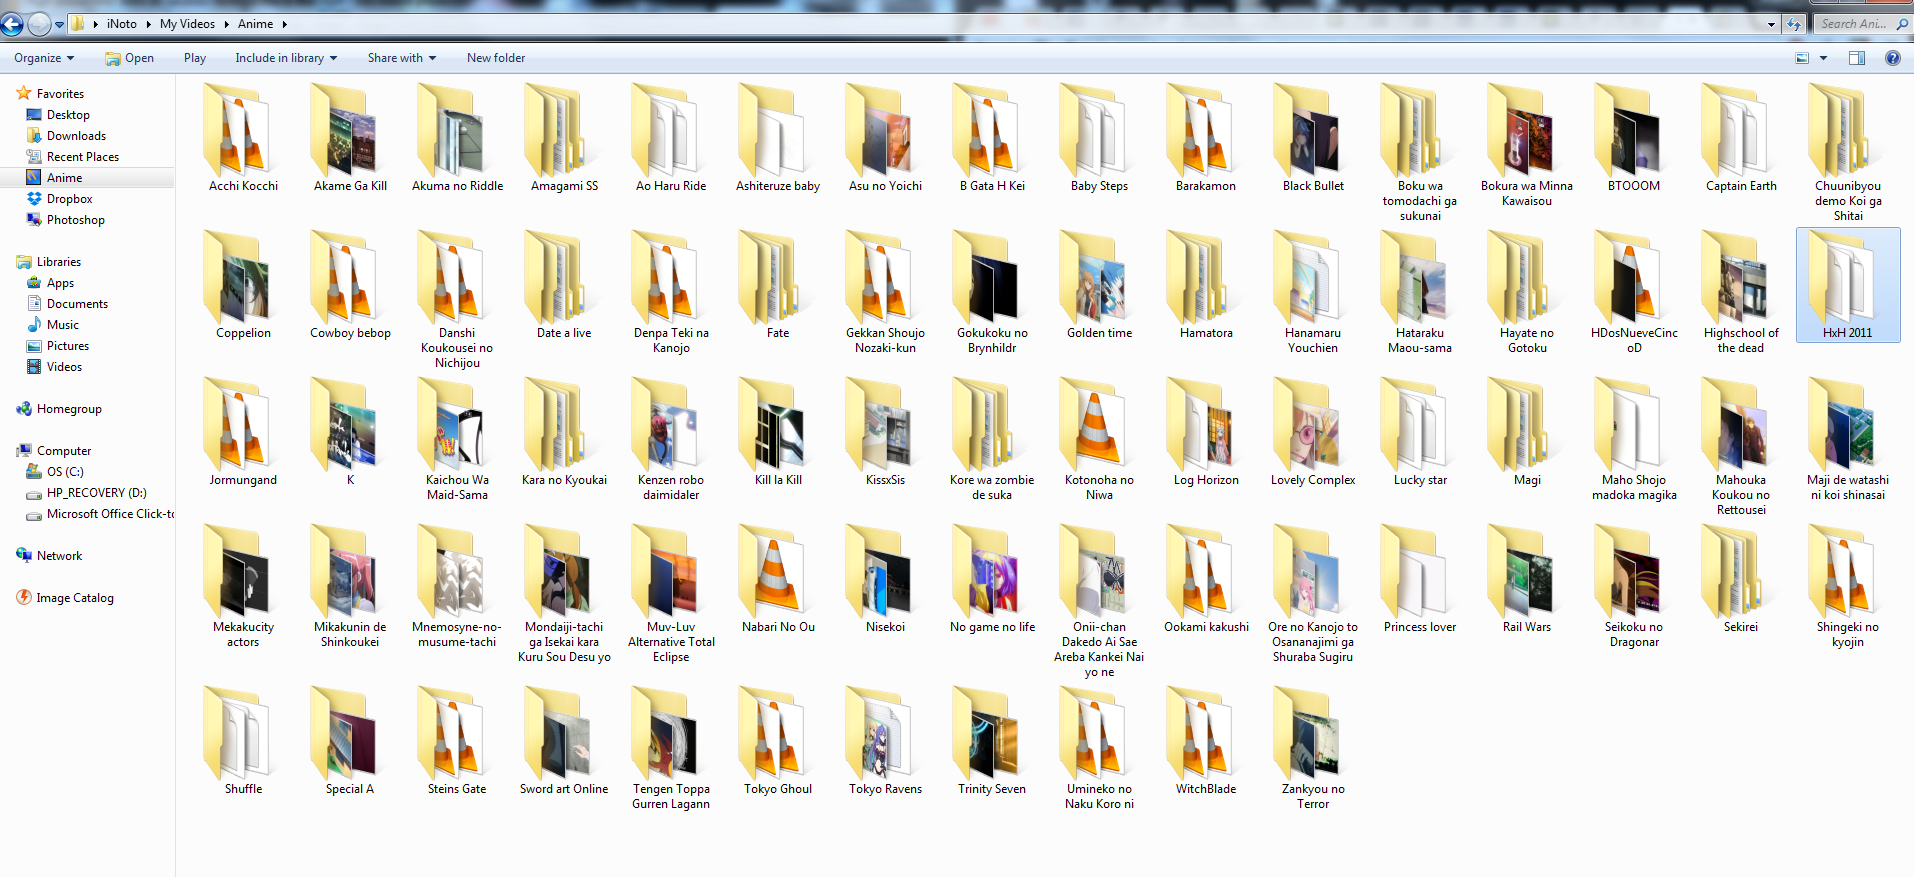The height and width of the screenshot is (877, 1914).
Task: Expand the Include in library dropdown
Action: tap(286, 58)
